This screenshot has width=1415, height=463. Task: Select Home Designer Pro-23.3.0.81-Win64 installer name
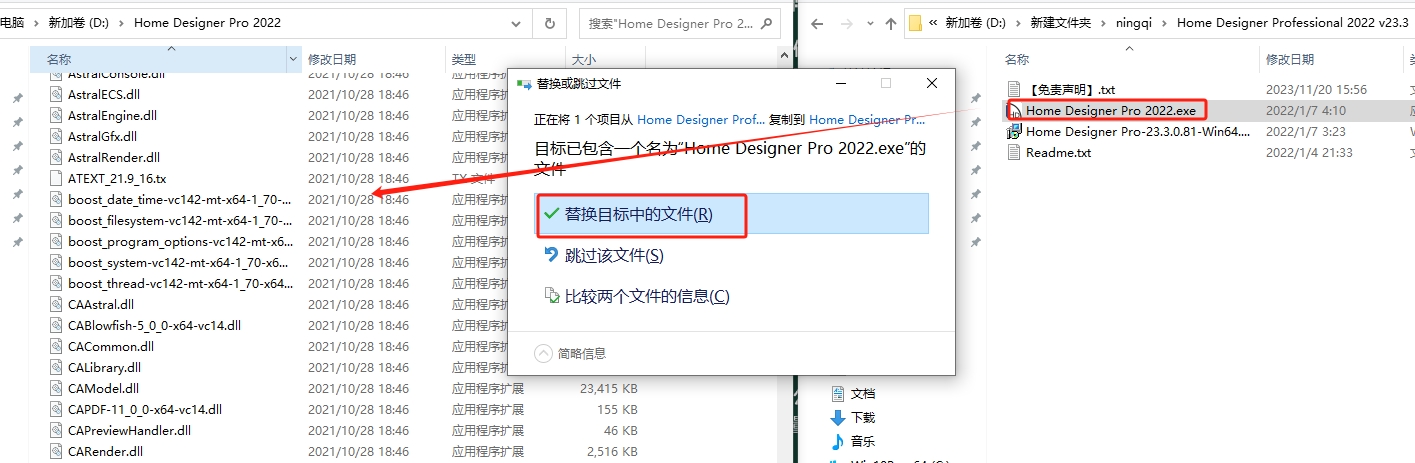[1138, 132]
